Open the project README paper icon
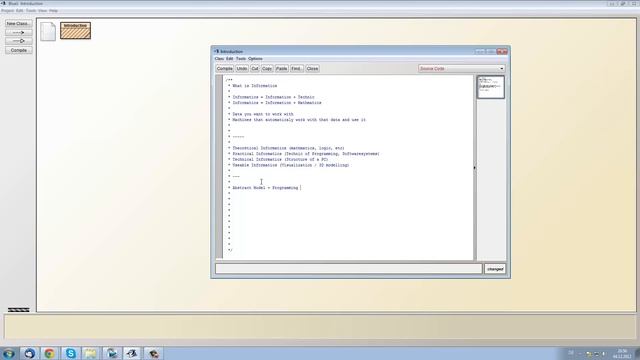 click(48, 31)
